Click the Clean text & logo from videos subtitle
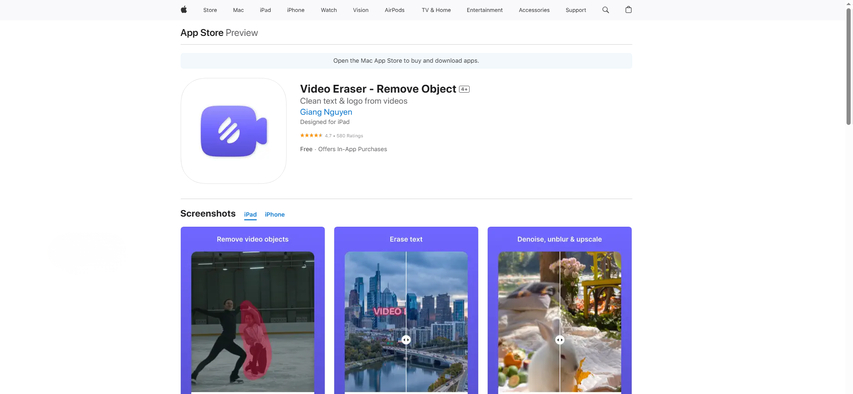853x394 pixels. (x=354, y=101)
